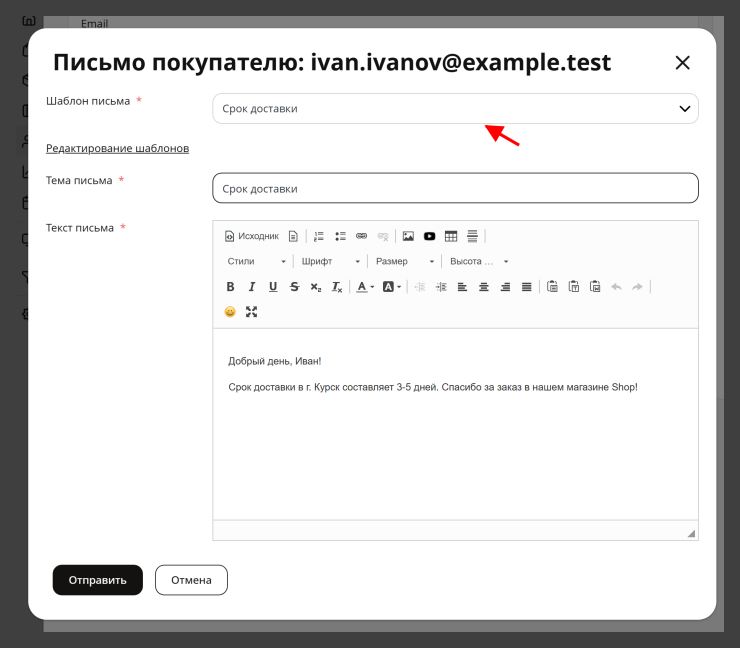
Task: Click the editor resize handle corner
Action: tap(691, 534)
